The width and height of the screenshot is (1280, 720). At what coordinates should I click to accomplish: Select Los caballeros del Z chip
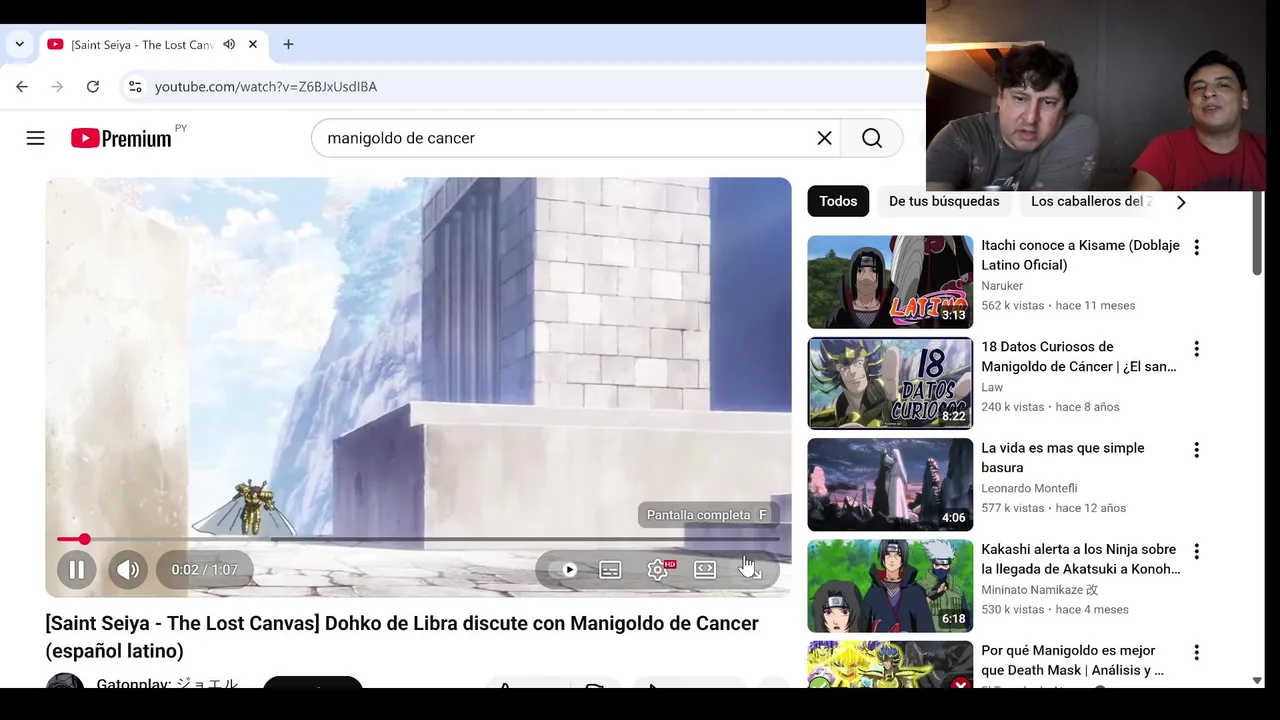[1090, 201]
